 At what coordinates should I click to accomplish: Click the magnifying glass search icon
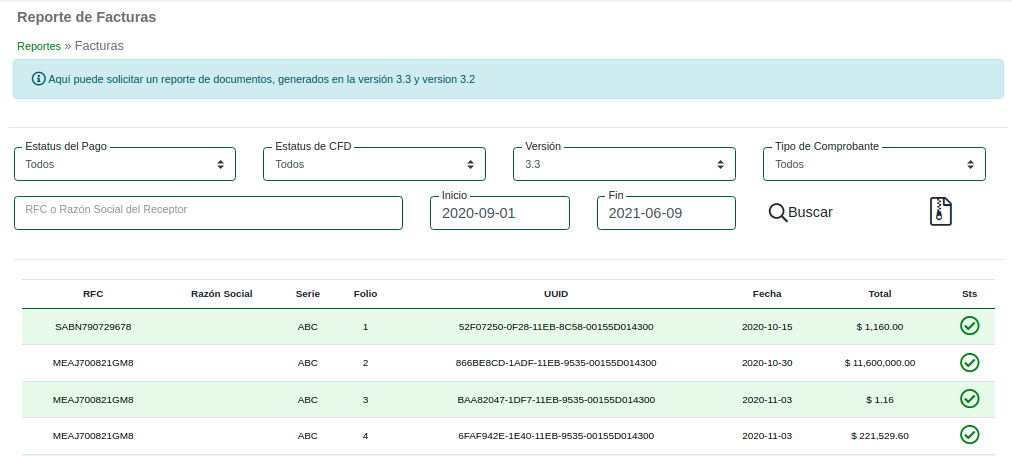tap(777, 212)
